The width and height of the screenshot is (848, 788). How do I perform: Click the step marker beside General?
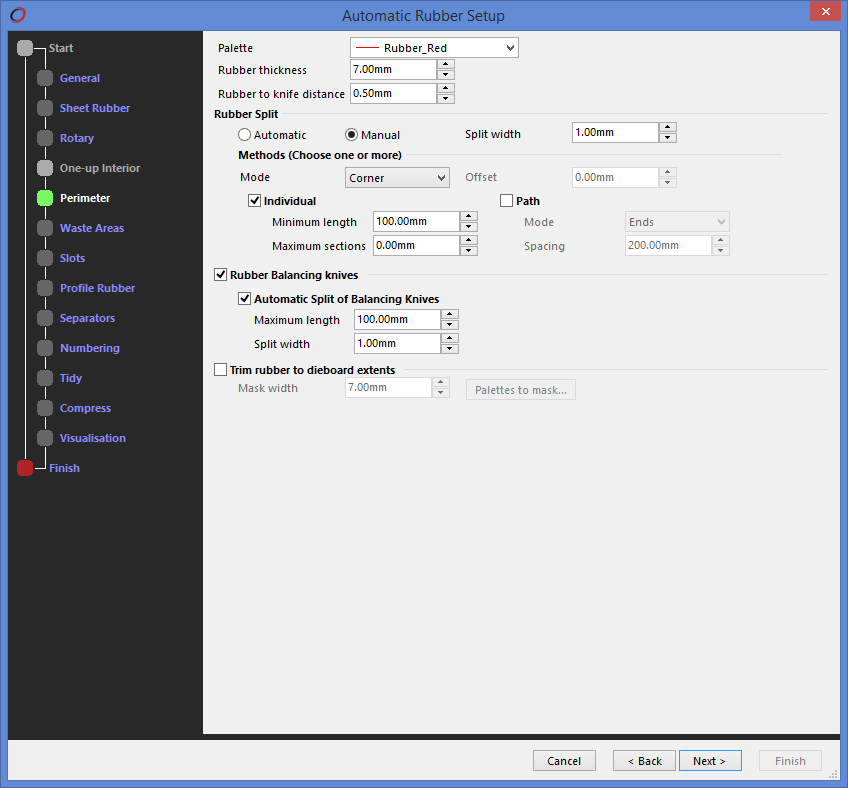click(x=45, y=78)
